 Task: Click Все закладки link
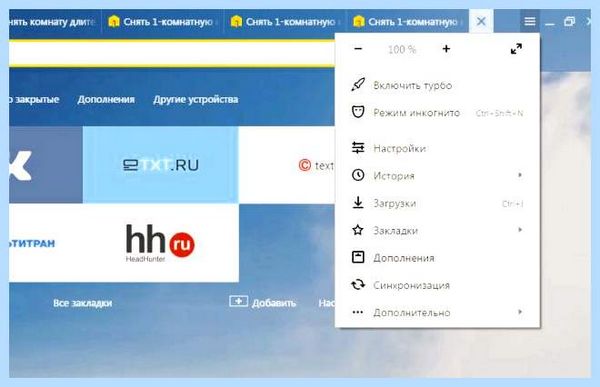pos(83,303)
